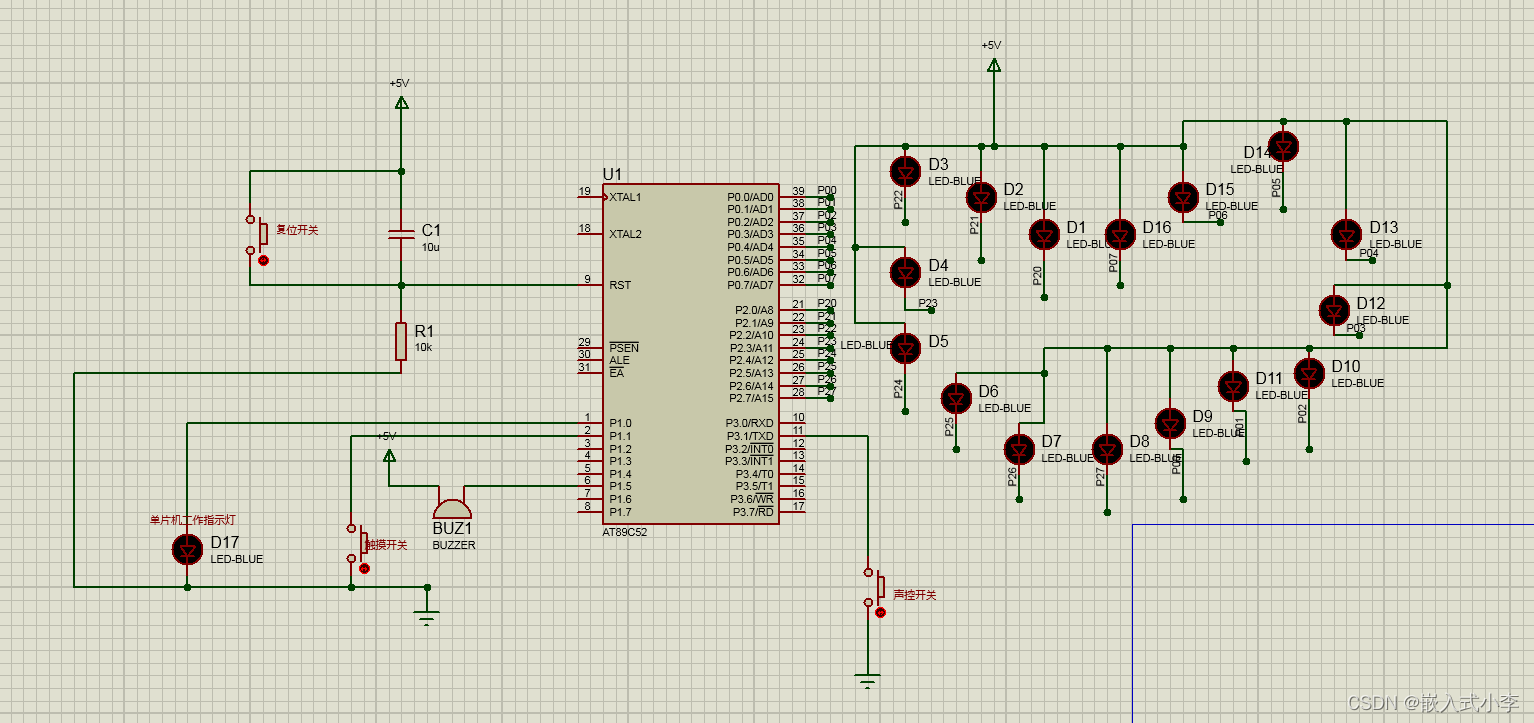Select LED D10 symbol
This screenshot has height=723, width=1534.
1309,373
